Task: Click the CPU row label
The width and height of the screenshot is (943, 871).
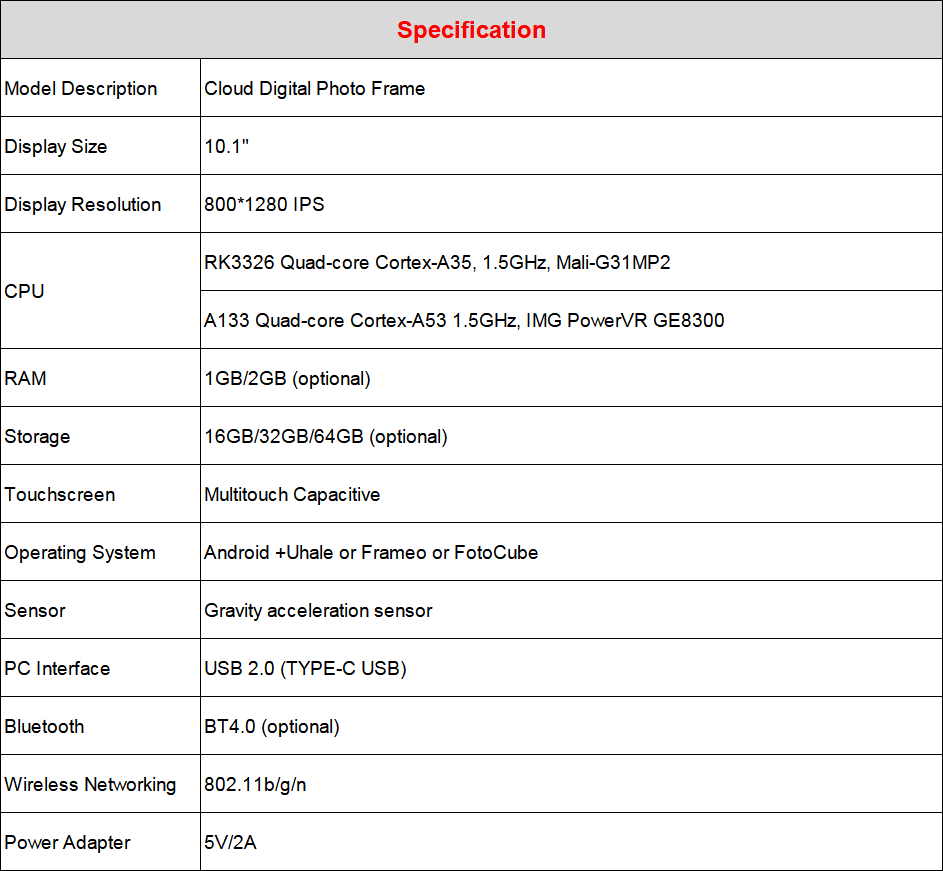Action: tap(25, 291)
